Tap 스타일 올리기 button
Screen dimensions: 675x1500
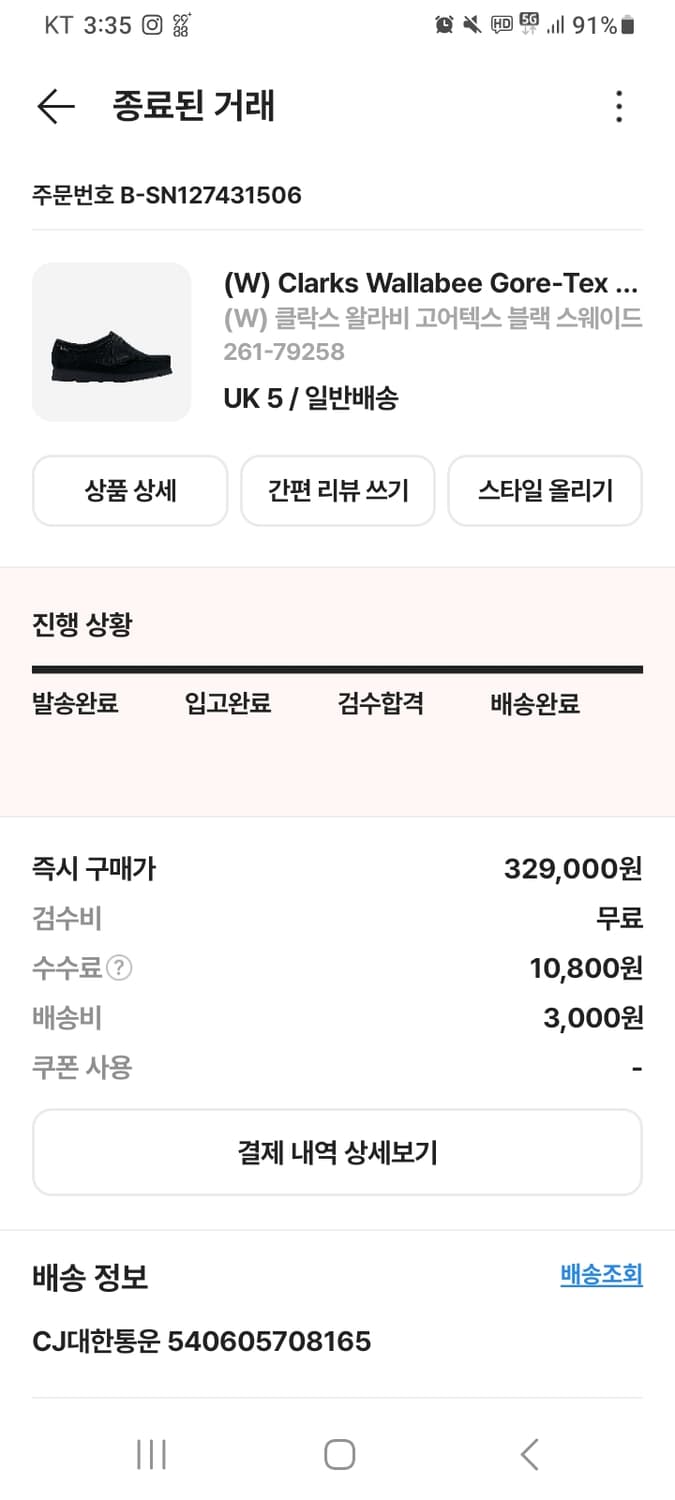[545, 491]
